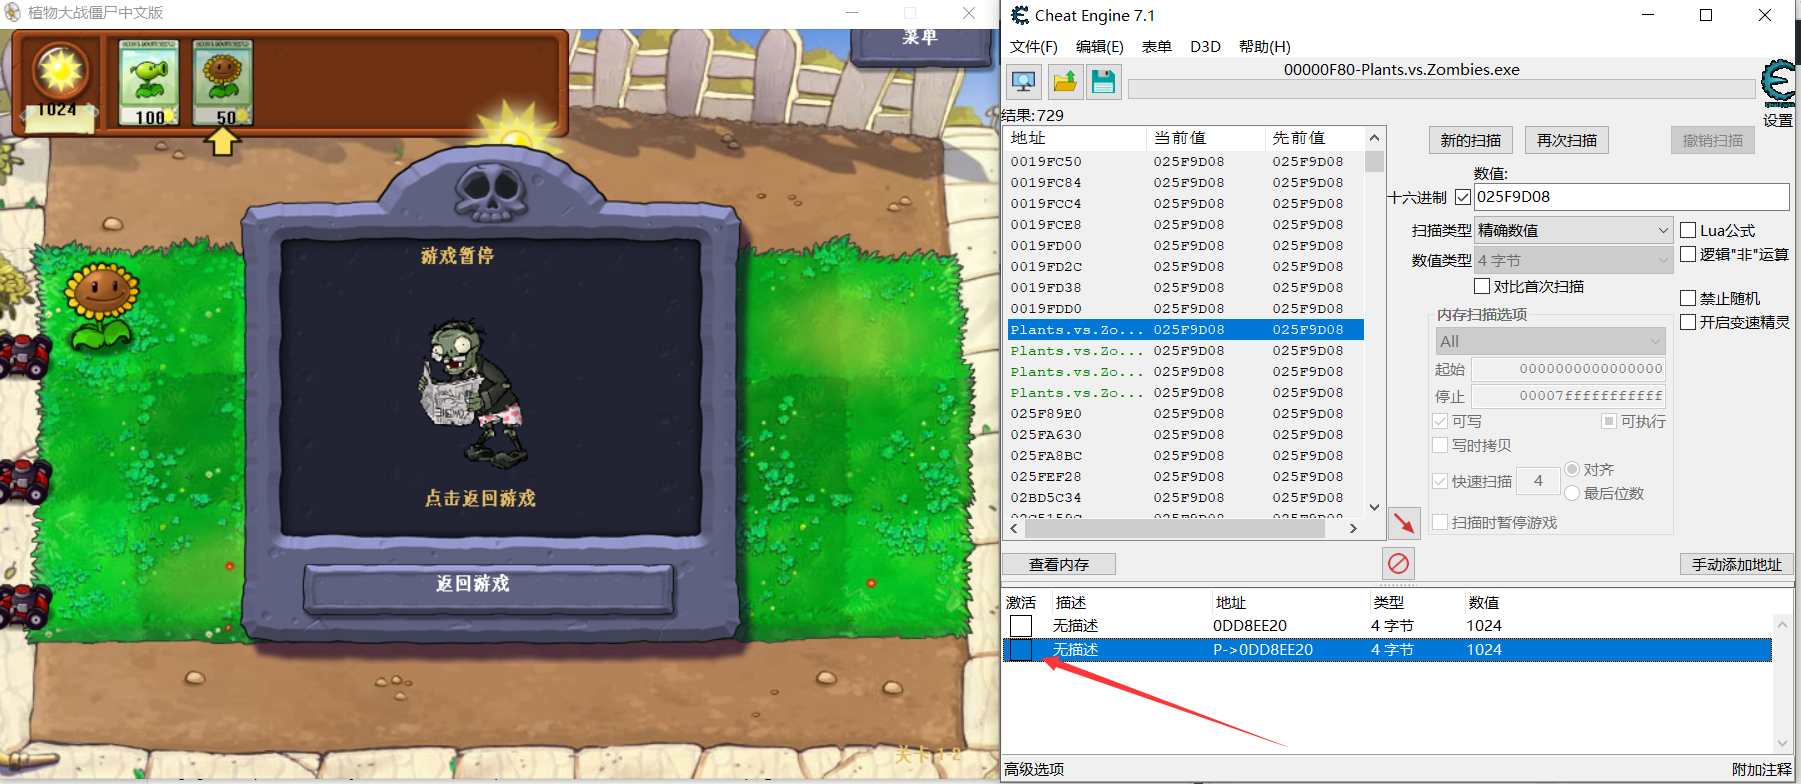This screenshot has width=1801, height=784.
Task: Open the D3D menu
Action: 1205,47
